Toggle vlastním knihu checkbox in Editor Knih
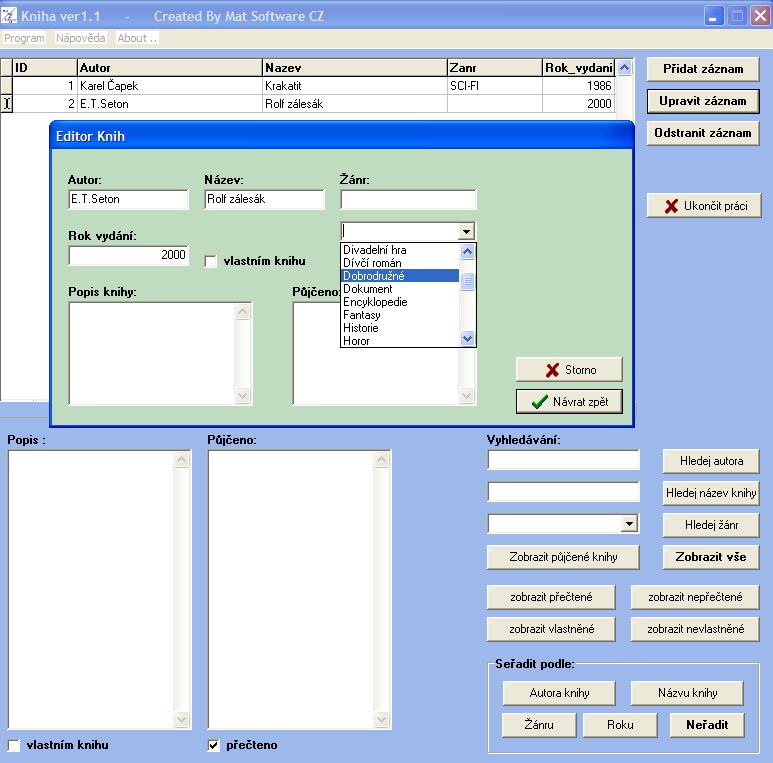Screen dimensions: 773x763 (x=211, y=262)
